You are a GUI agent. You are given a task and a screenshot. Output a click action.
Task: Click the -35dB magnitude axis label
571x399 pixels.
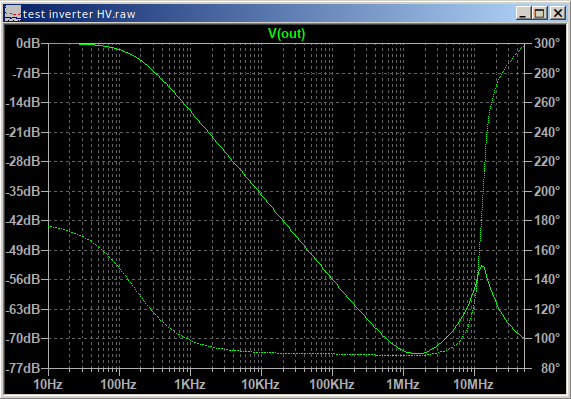tap(23, 191)
